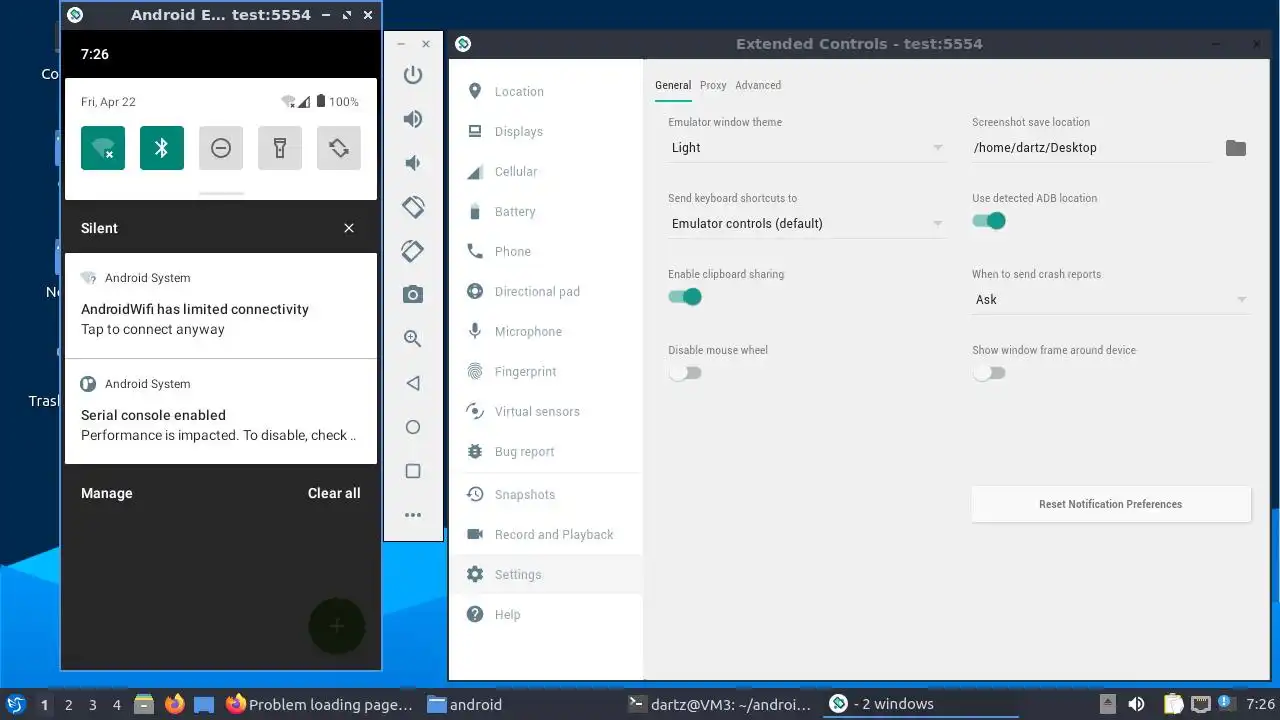The image size is (1280, 720).
Task: Take a screenshot with the camera icon
Action: point(413,294)
